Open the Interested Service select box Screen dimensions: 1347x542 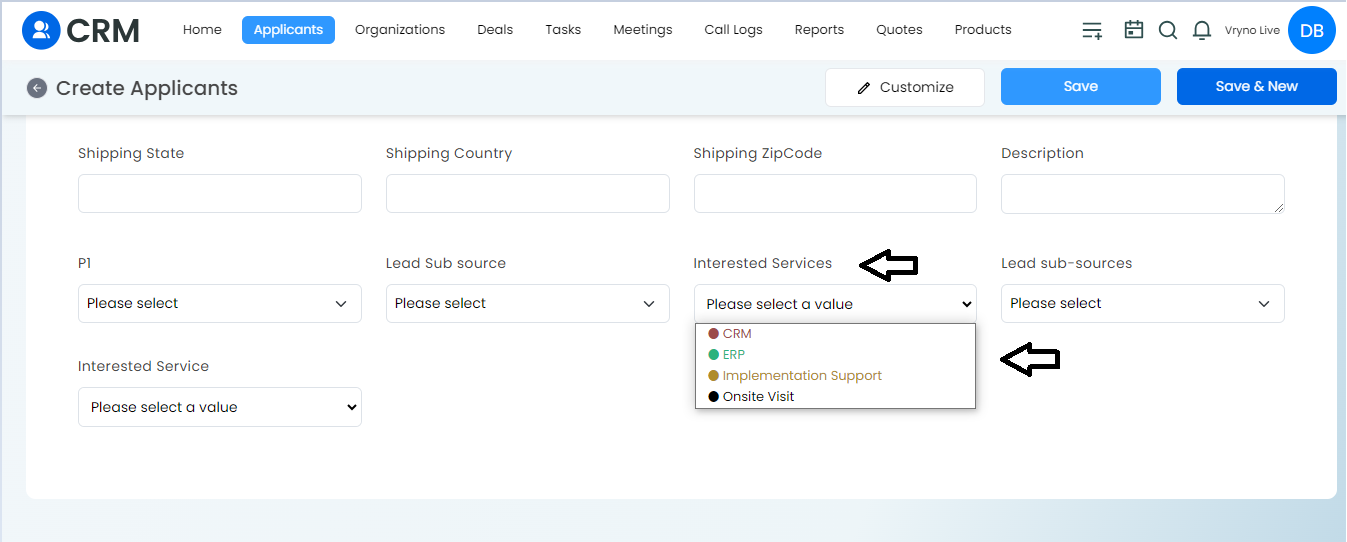click(x=220, y=407)
